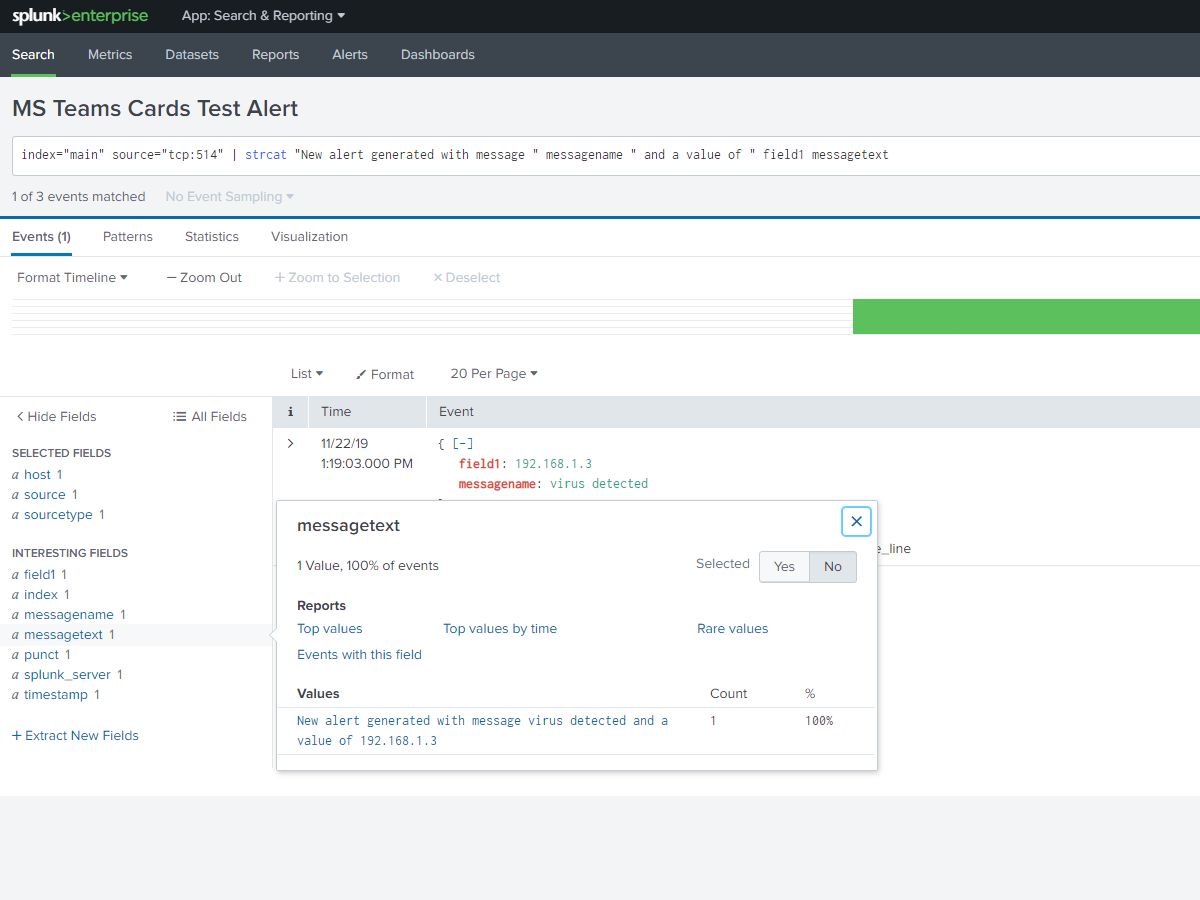Open the Metrics nav item
Viewport: 1200px width, 900px height.
[x=110, y=55]
